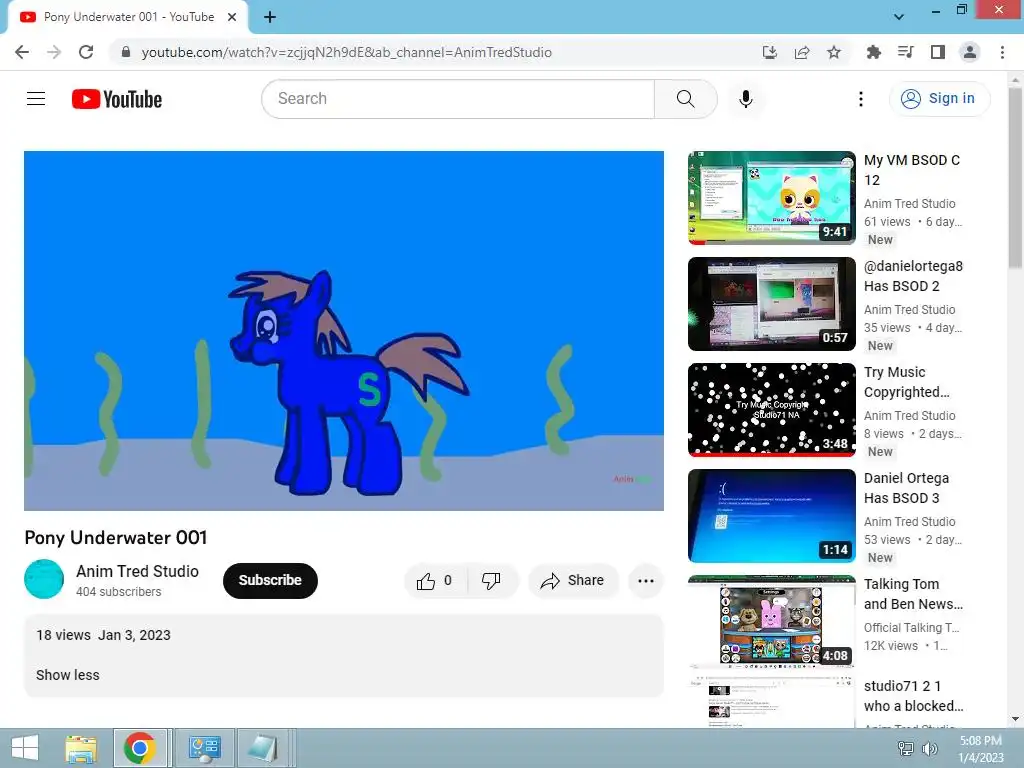The image size is (1024, 768).
Task: Open File Explorer from taskbar
Action: [x=81, y=748]
